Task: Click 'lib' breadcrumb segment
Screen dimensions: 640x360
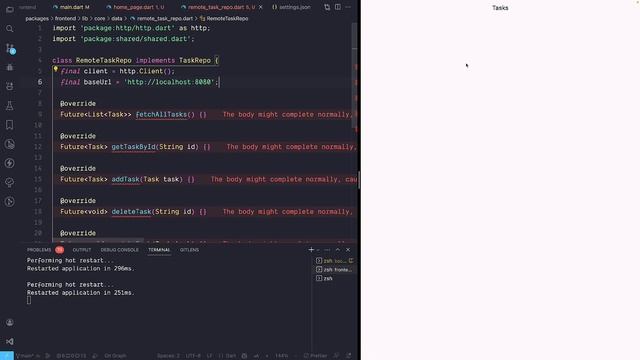Action: [85, 18]
